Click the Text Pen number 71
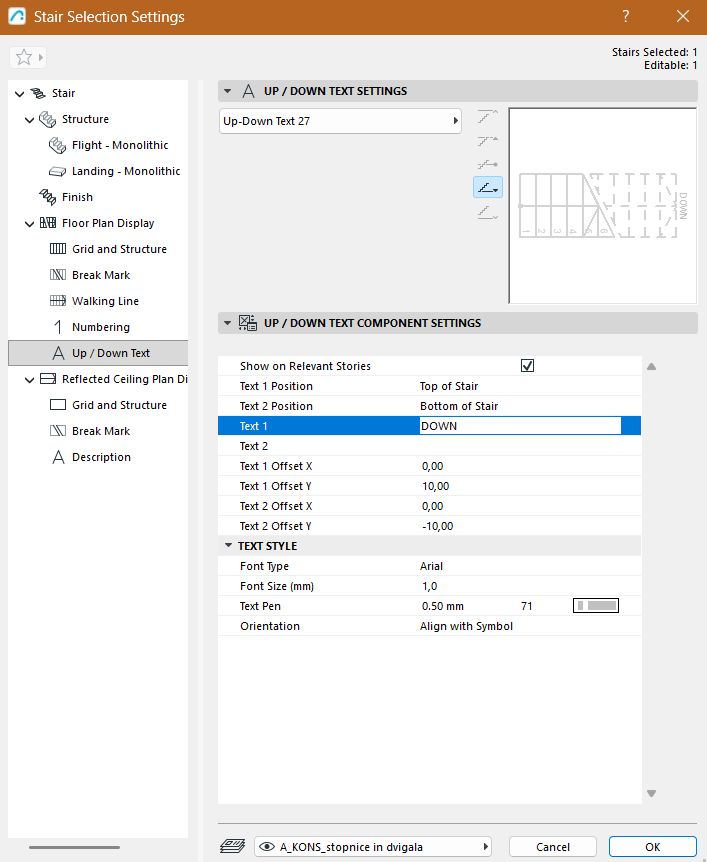Viewport: 707px width, 862px height. pyautogui.click(x=527, y=606)
